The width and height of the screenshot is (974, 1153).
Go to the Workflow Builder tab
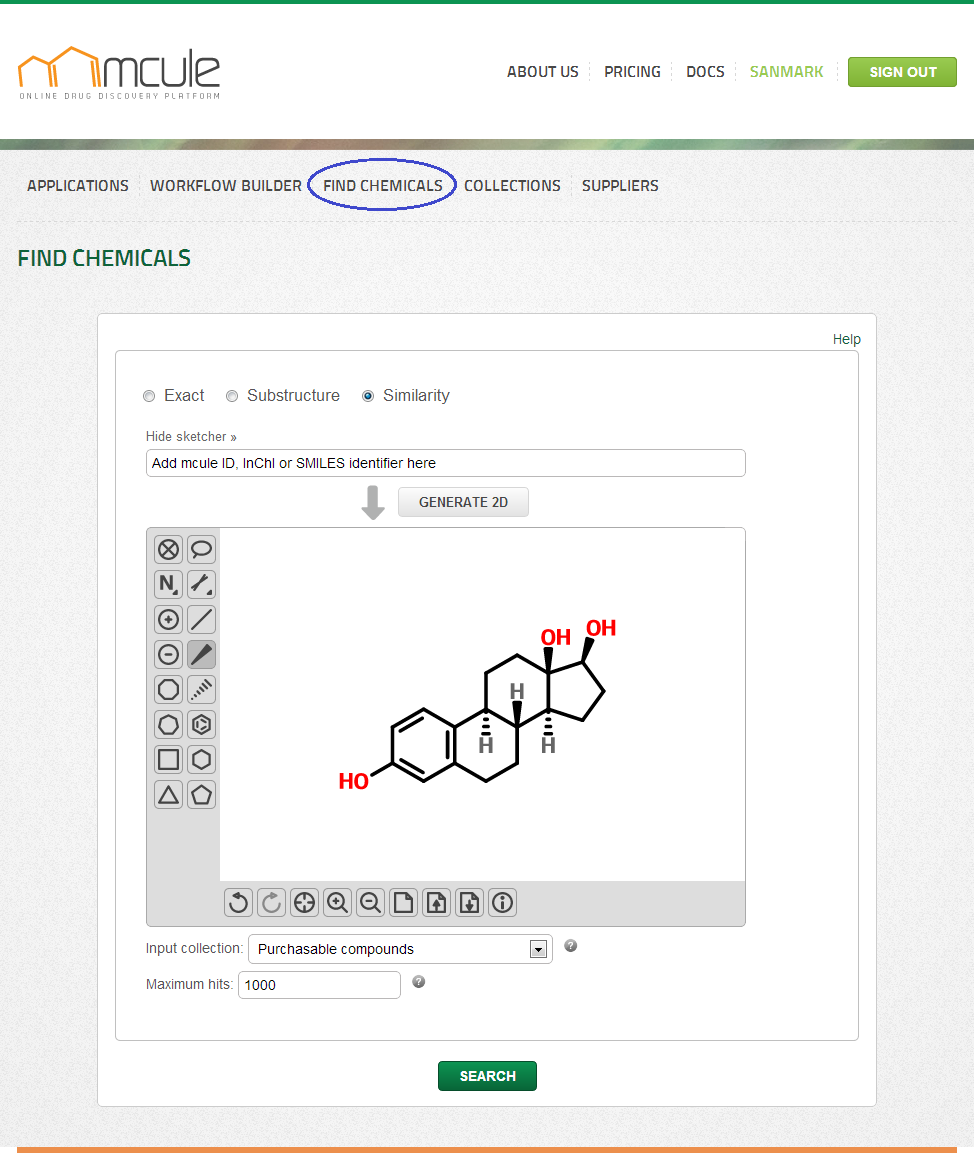tap(226, 186)
